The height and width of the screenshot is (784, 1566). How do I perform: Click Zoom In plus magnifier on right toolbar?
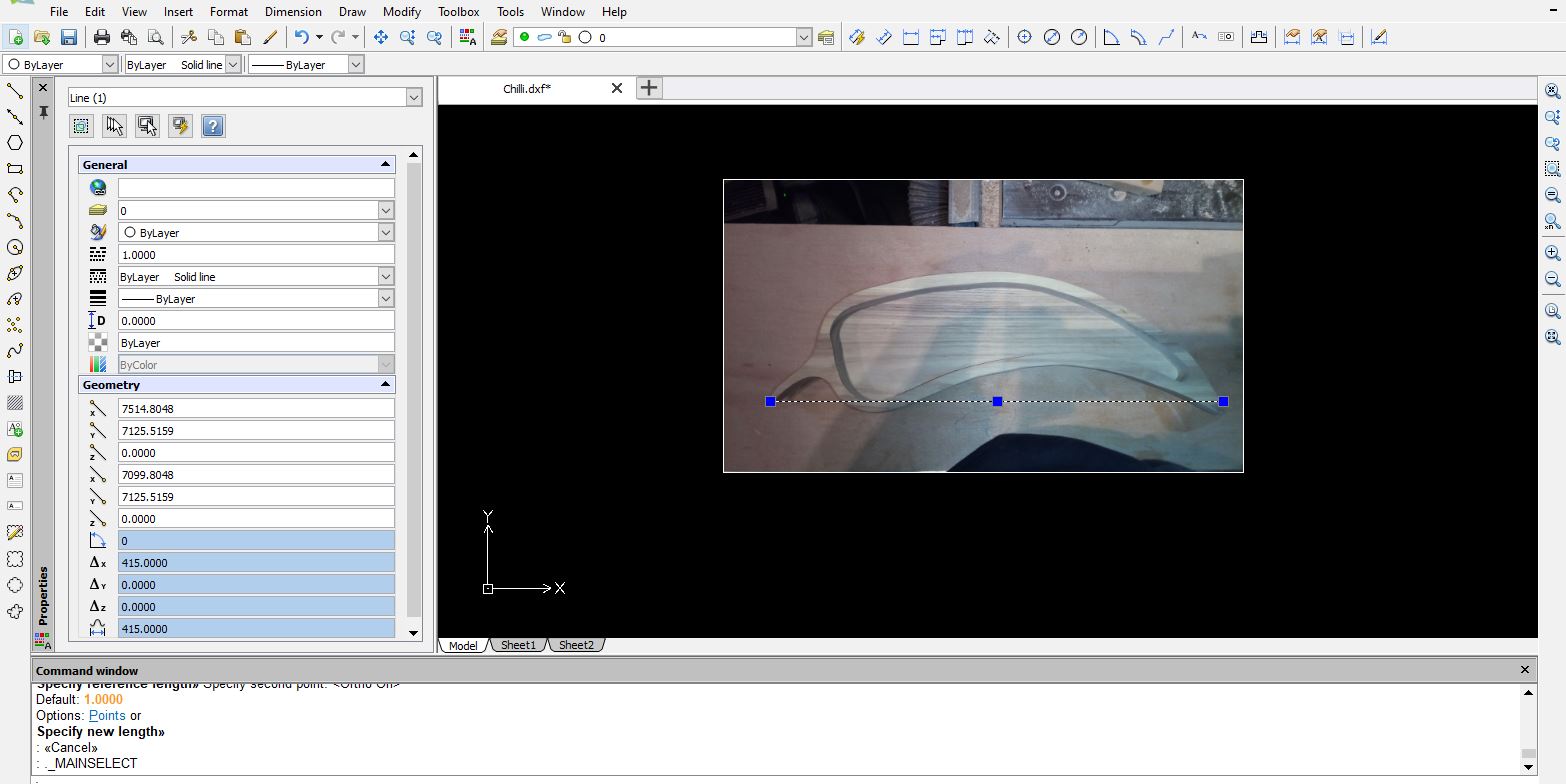[1552, 253]
